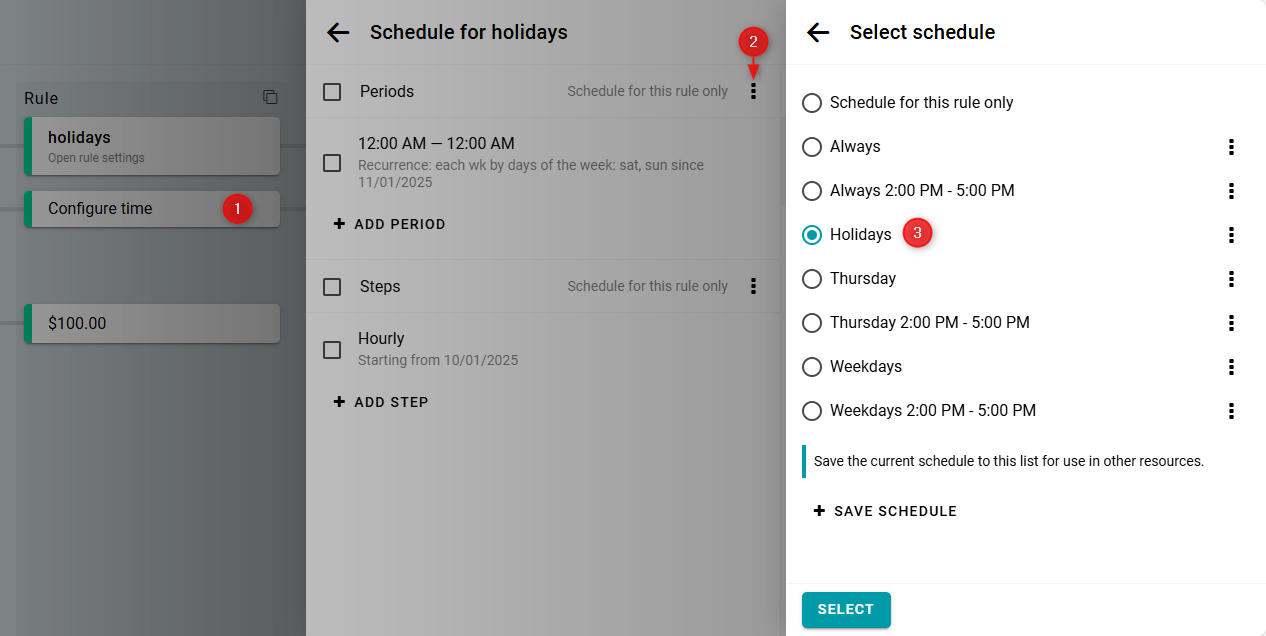Click the Add Period button
1266x636 pixels.
[x=390, y=224]
